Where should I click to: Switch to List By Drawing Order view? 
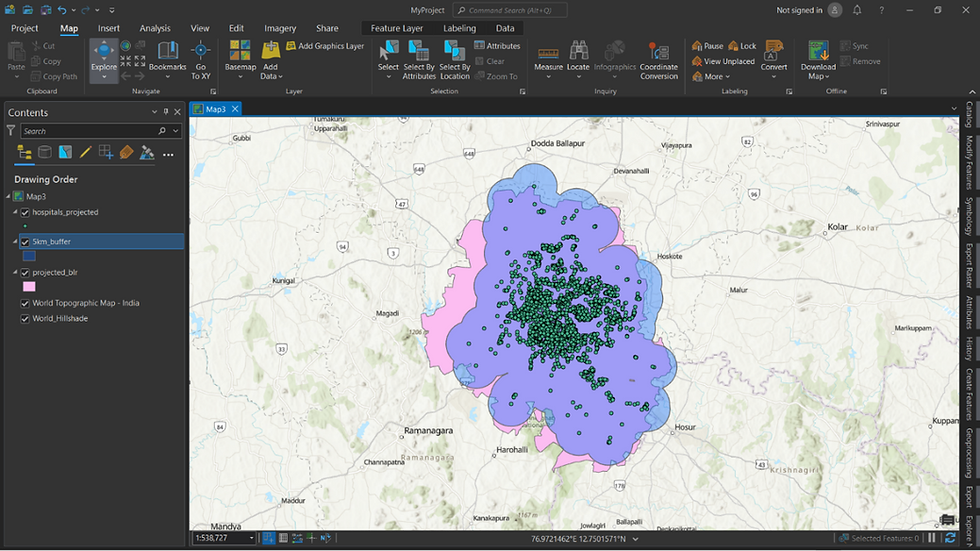point(24,152)
